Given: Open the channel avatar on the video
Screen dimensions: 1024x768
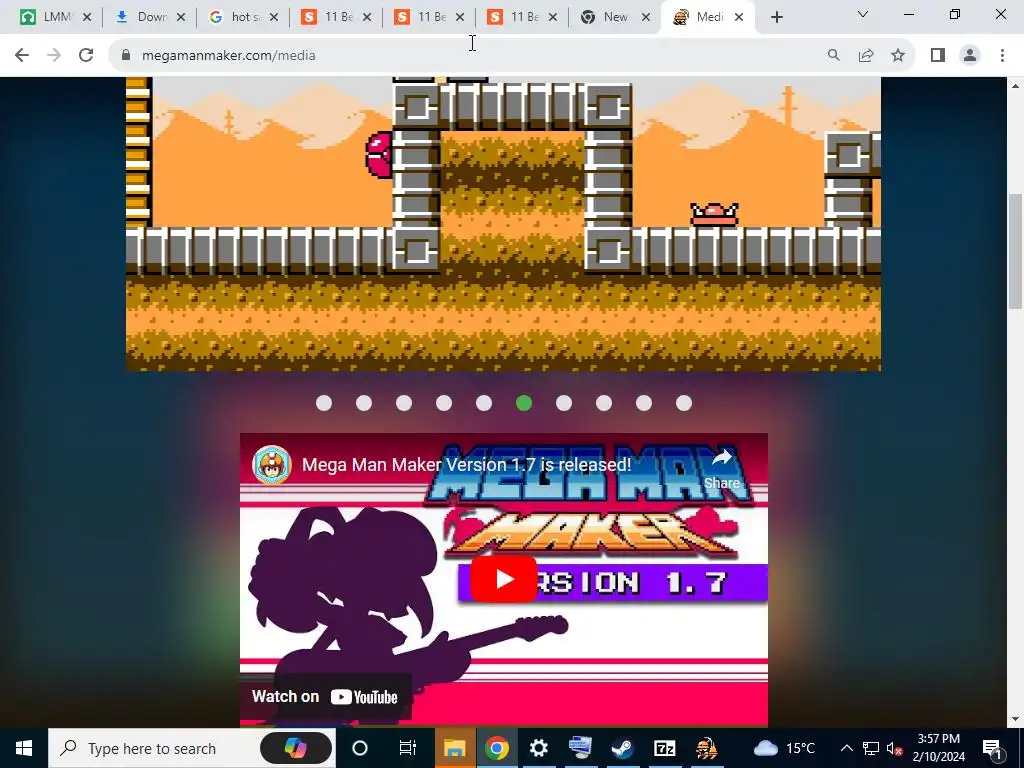Looking at the screenshot, I should point(272,465).
